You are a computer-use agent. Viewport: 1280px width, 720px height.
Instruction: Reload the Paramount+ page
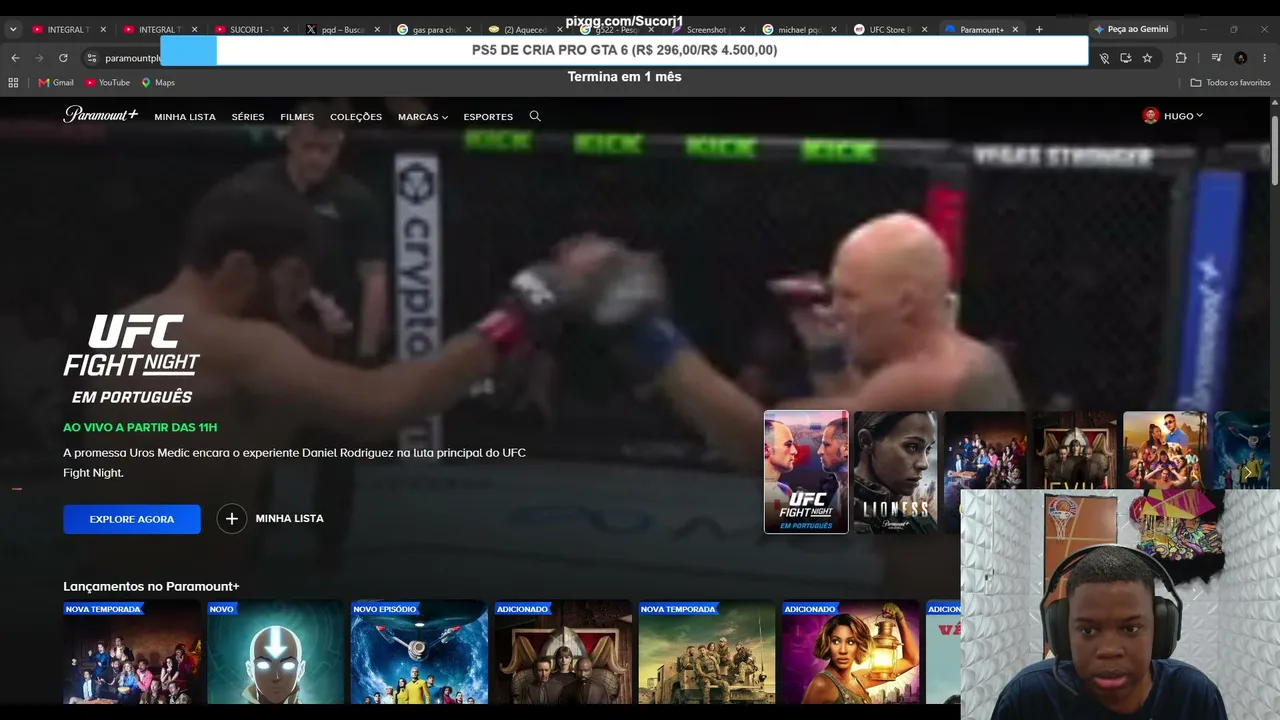point(63,58)
